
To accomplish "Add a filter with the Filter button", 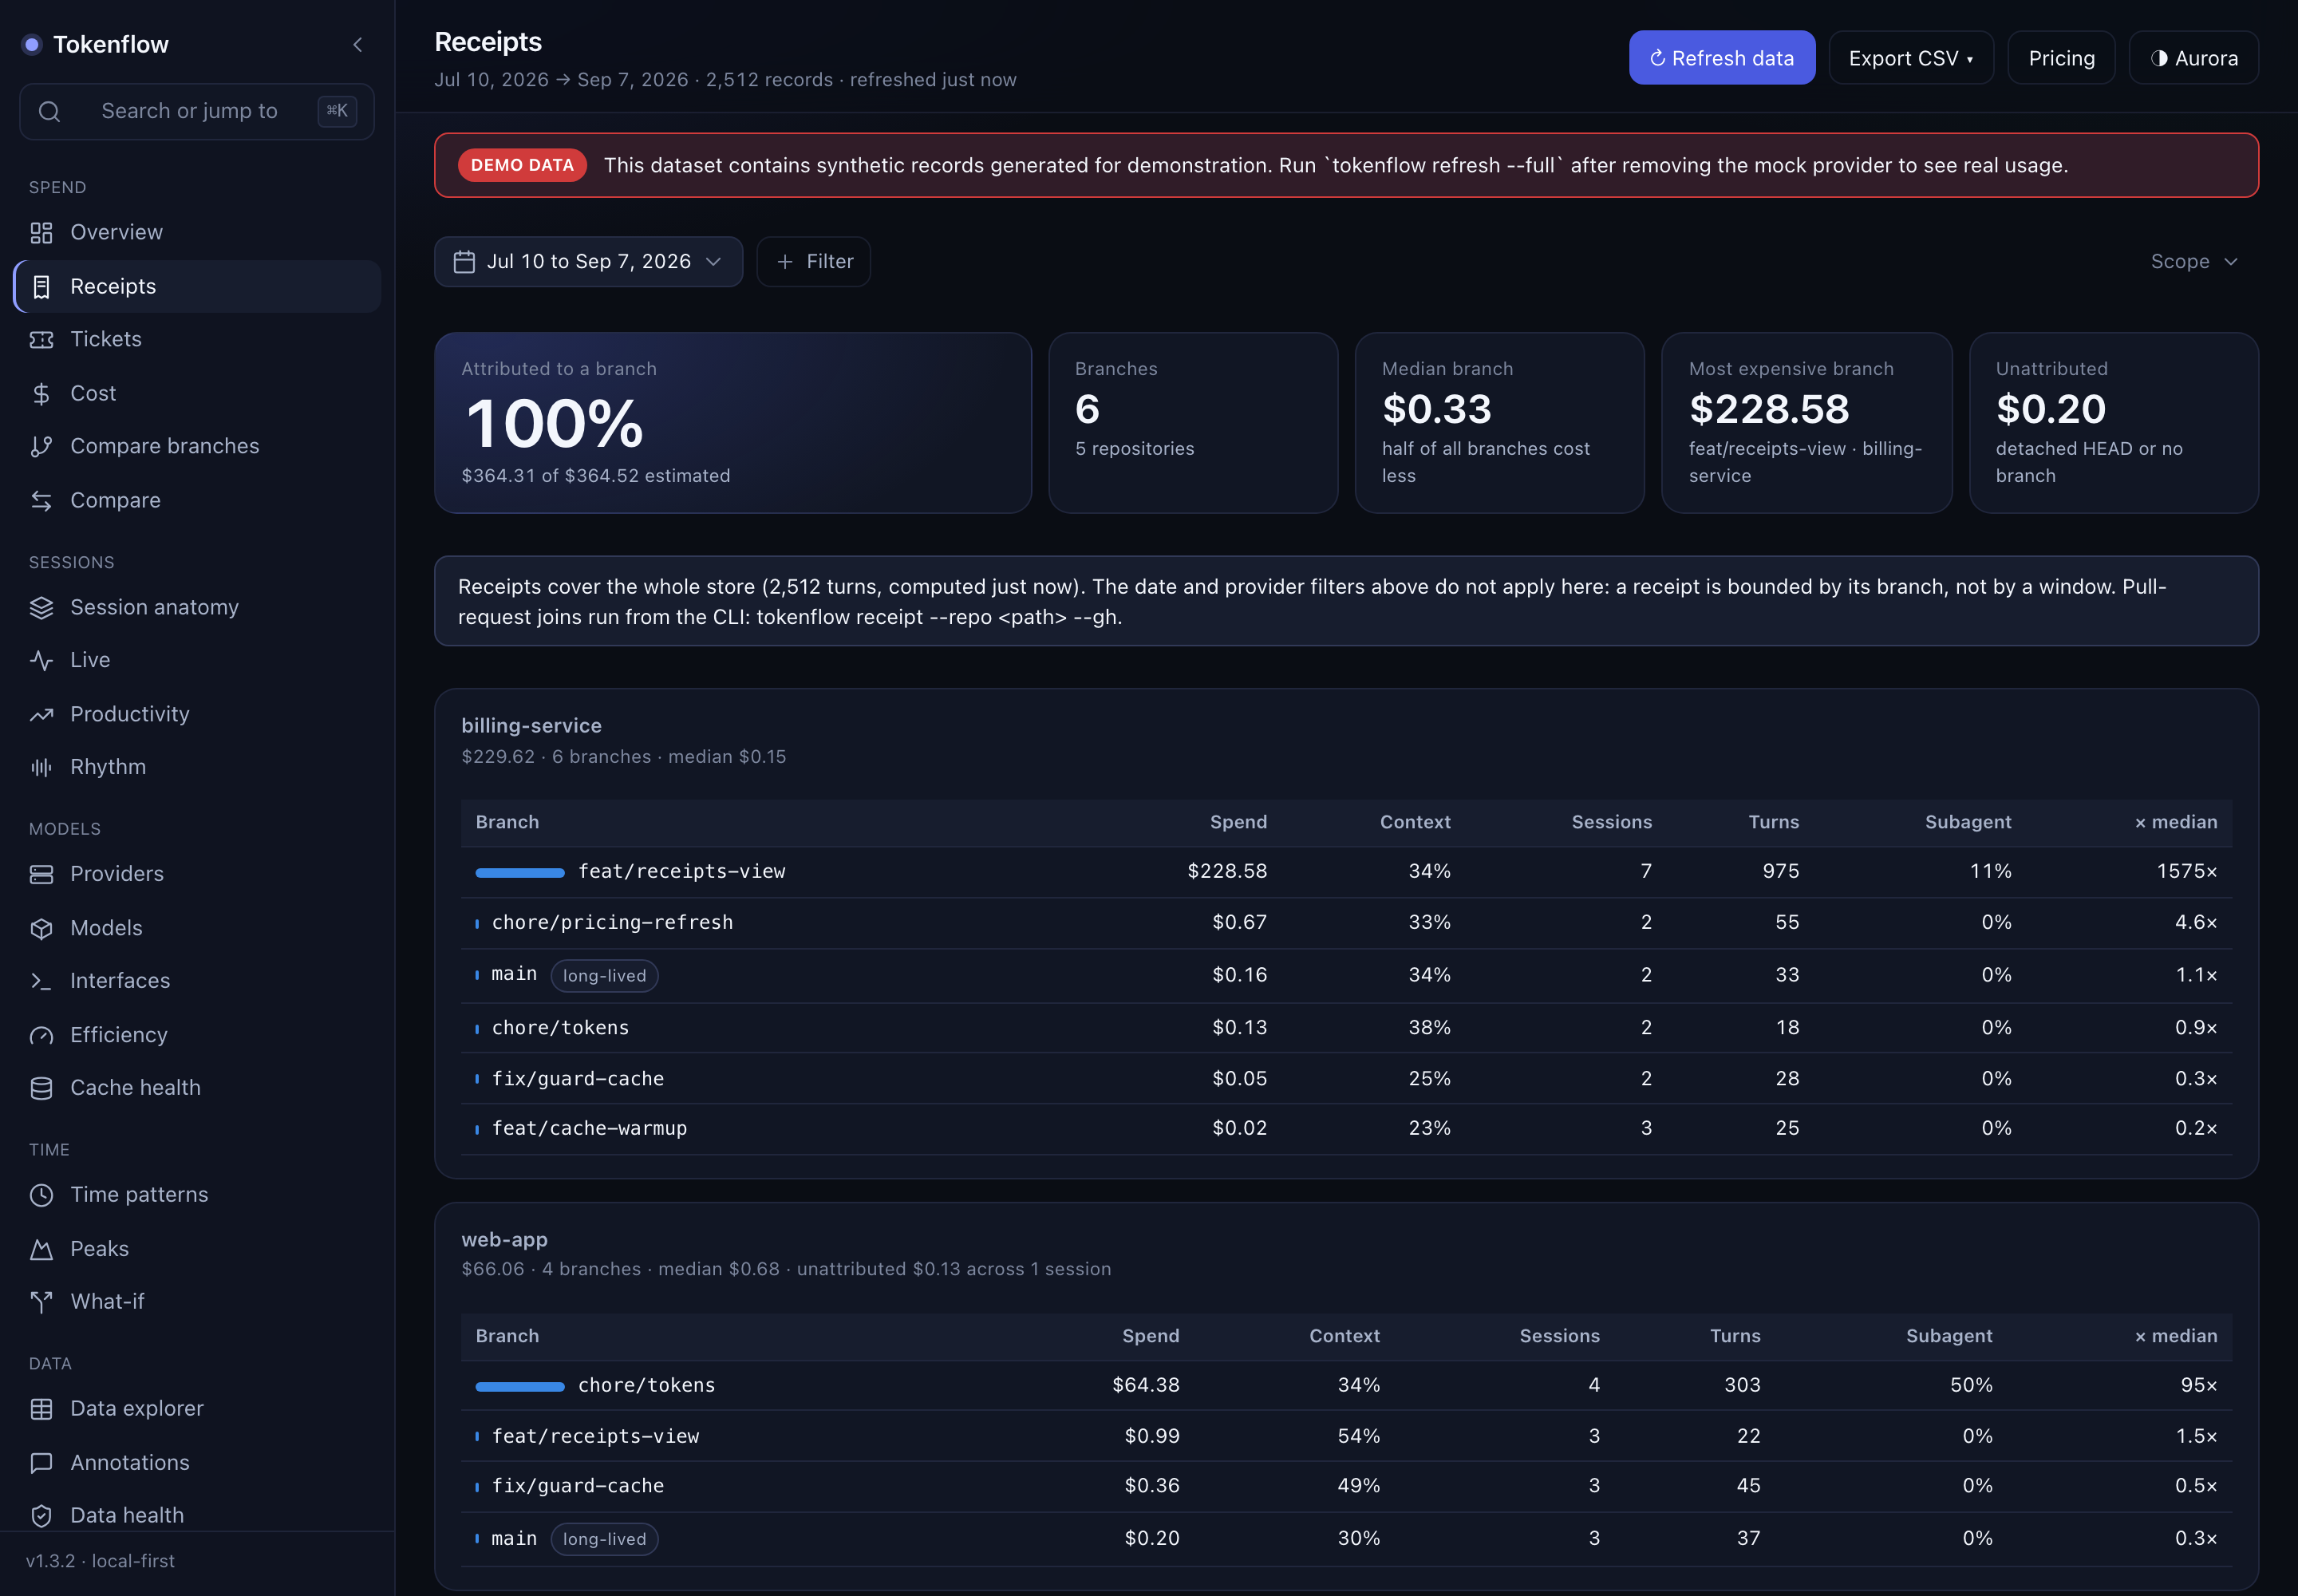I will [x=813, y=262].
